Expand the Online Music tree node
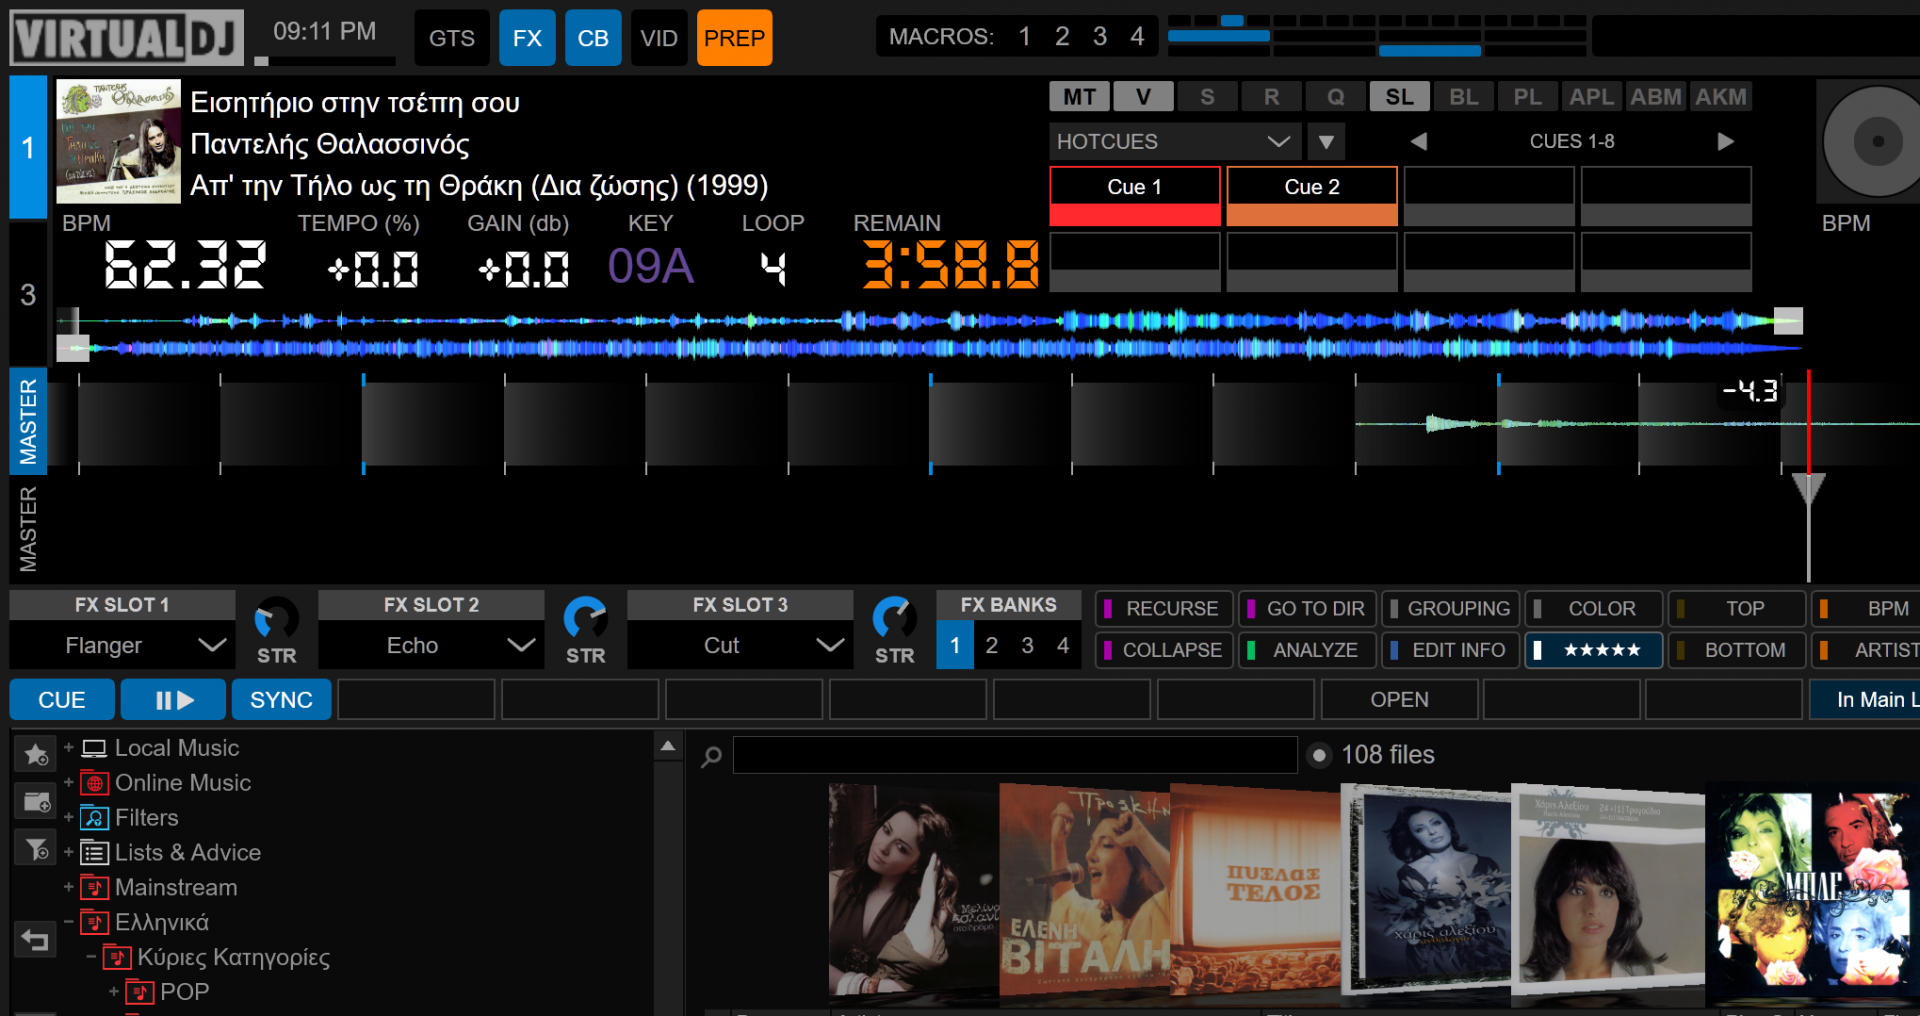 coord(68,782)
